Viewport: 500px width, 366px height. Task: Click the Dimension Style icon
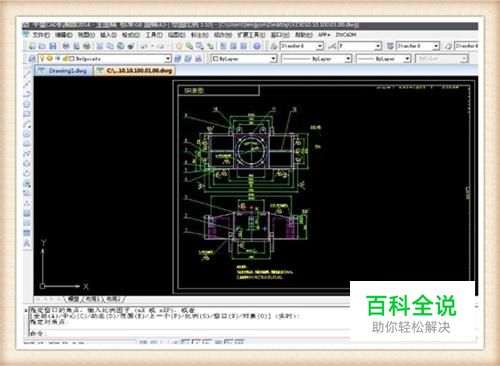coord(332,46)
